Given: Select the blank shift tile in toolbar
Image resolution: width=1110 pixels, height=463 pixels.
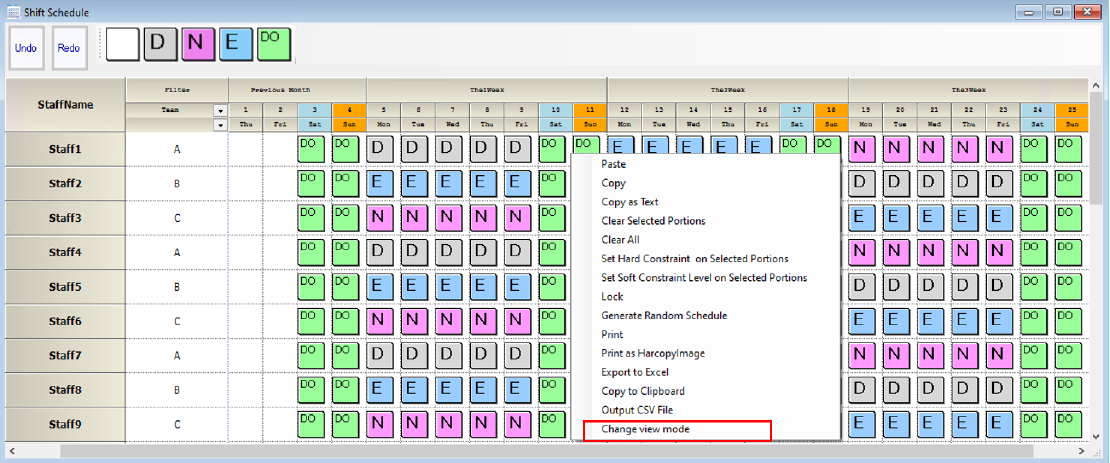Looking at the screenshot, I should [x=123, y=45].
